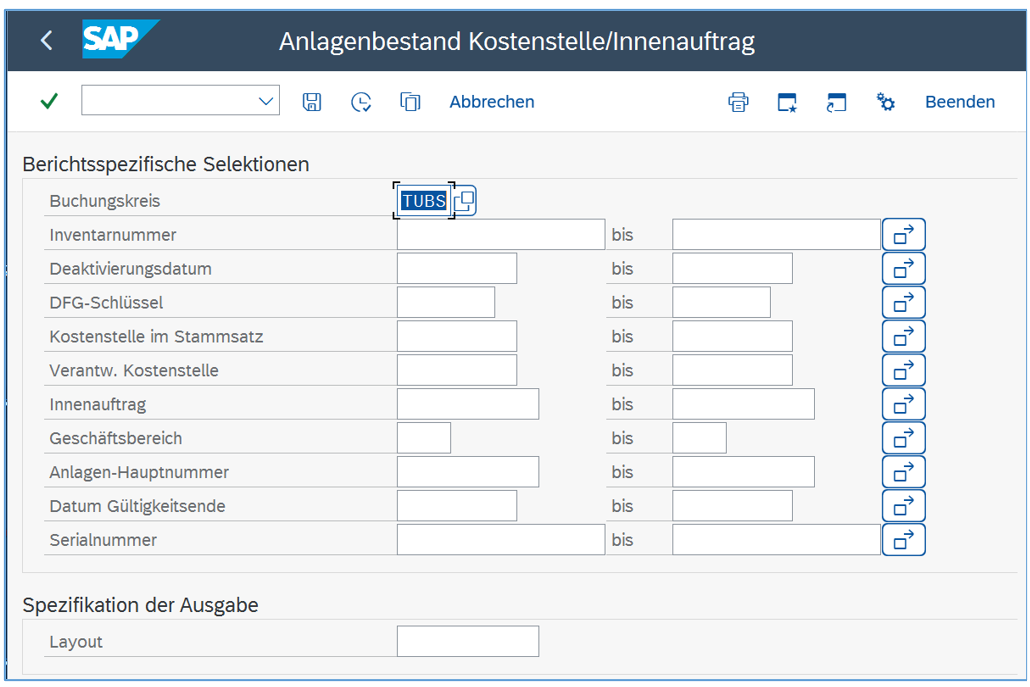Click the settings gear icon
The image size is (1030, 687).
(x=885, y=102)
